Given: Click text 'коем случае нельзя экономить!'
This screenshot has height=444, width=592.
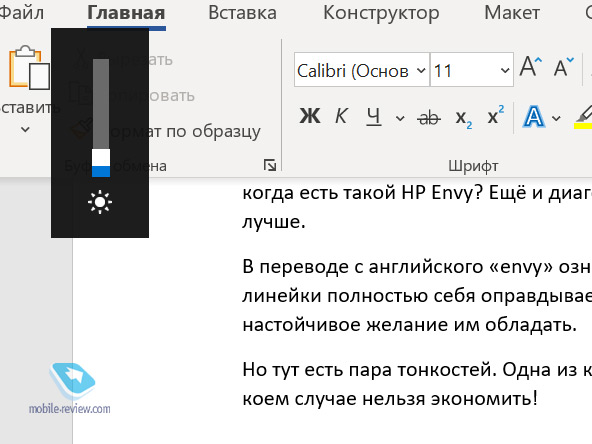Looking at the screenshot, I should click(390, 398).
